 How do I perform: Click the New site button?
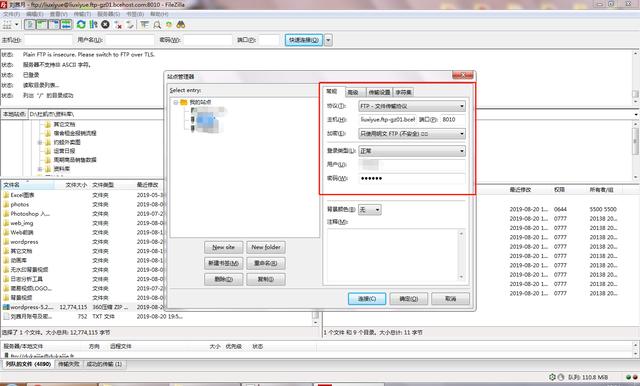click(223, 247)
